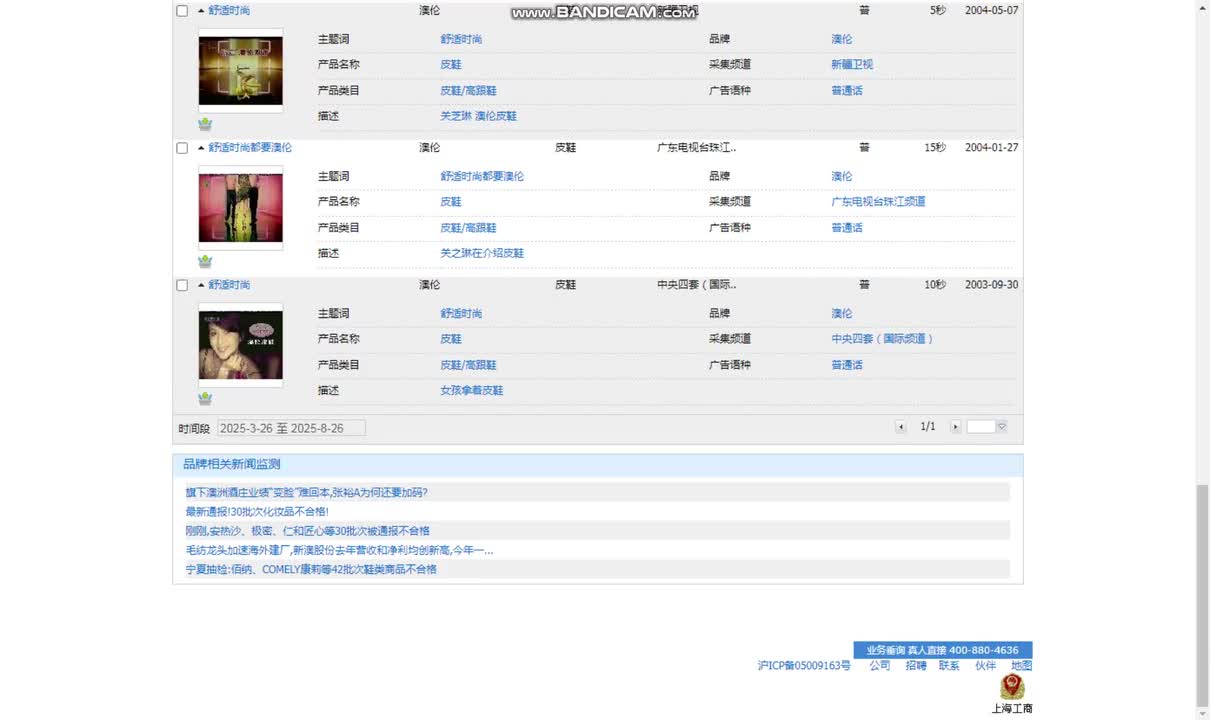Open the 舒适时尚 title link dated 2004-05-07

click(229, 10)
